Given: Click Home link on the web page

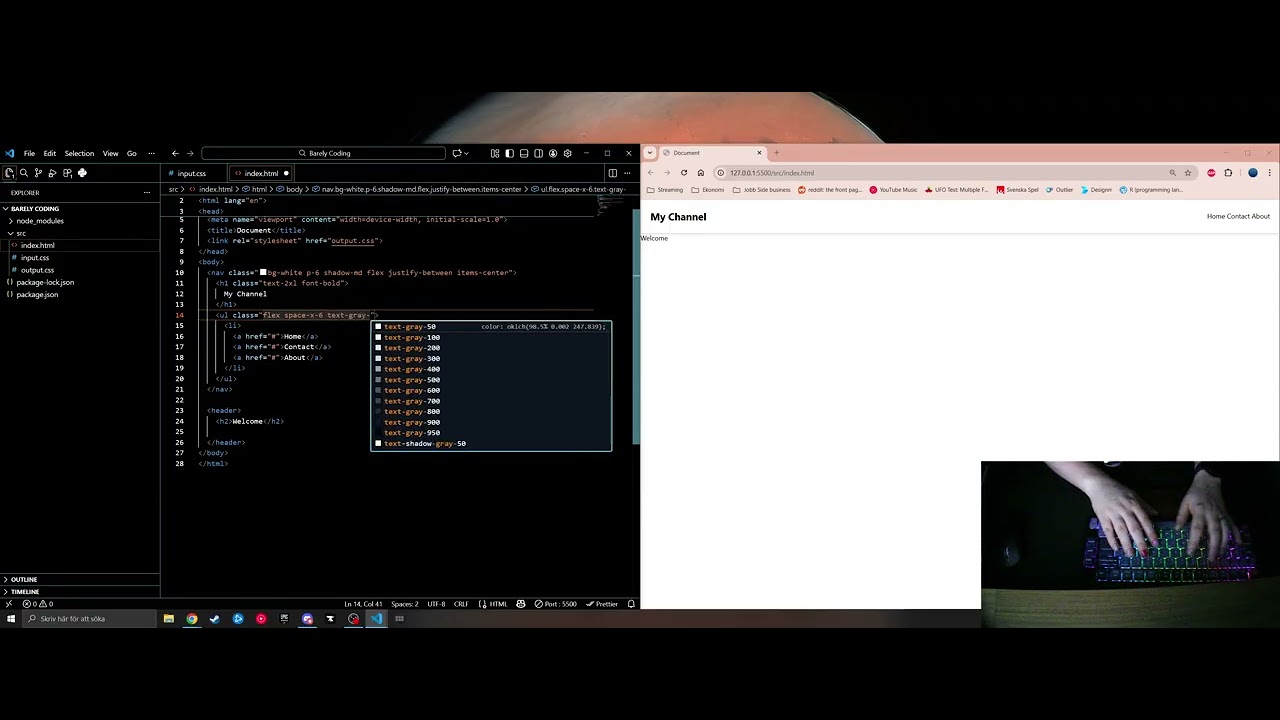Looking at the screenshot, I should [x=1215, y=216].
